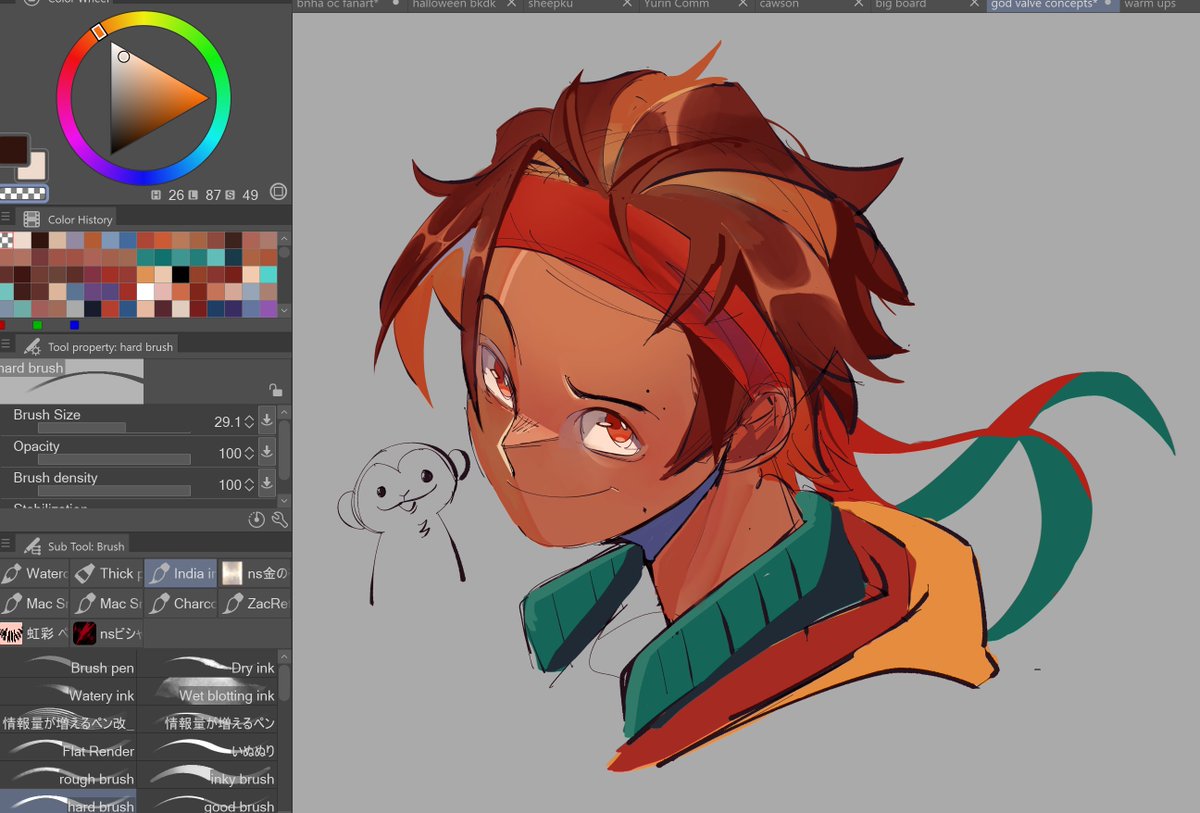1200x813 pixels.
Task: Adjust the Opacity 100 stepper arrows
Action: coord(249,453)
